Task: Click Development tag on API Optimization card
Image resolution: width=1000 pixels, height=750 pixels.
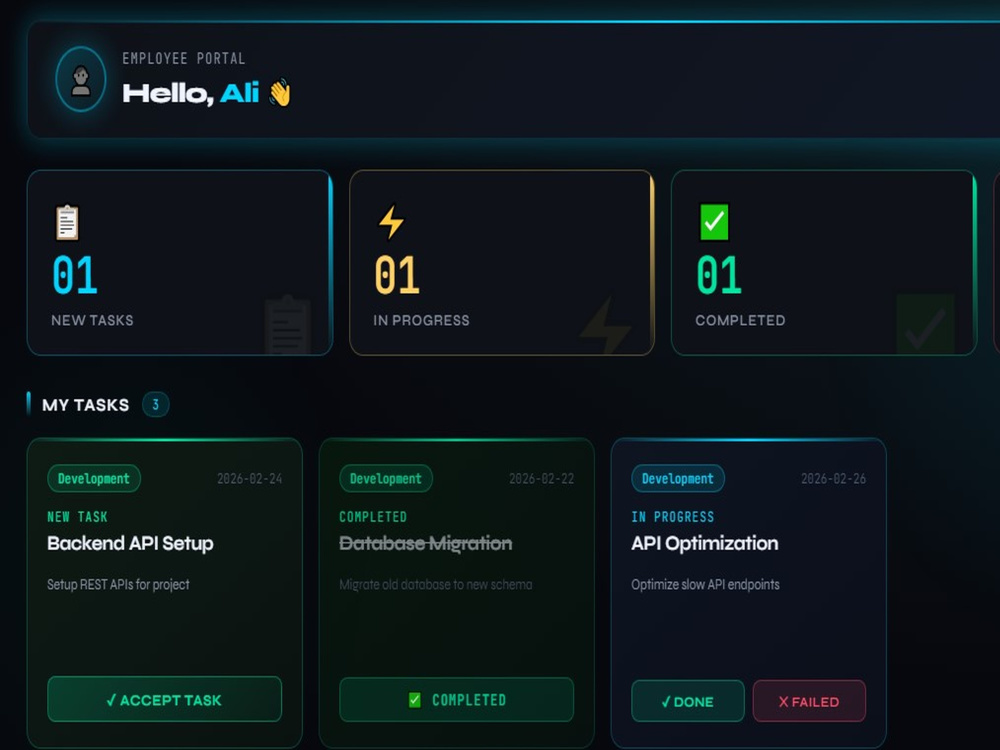Action: [x=678, y=478]
